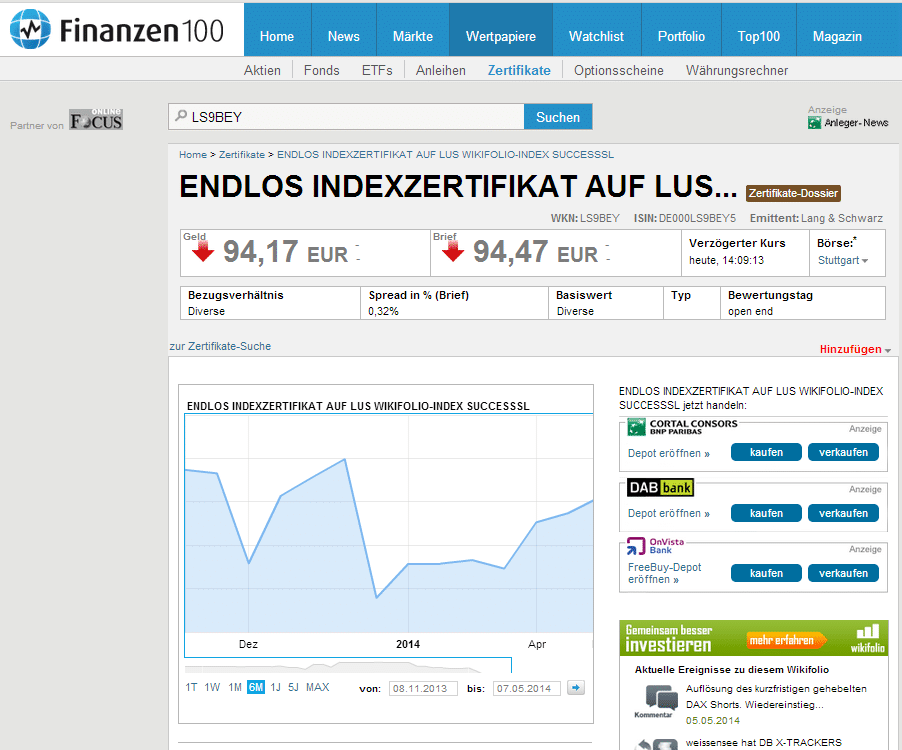Viewport: 902px width, 750px height.
Task: Click the DAB bank logo
Action: point(660,488)
